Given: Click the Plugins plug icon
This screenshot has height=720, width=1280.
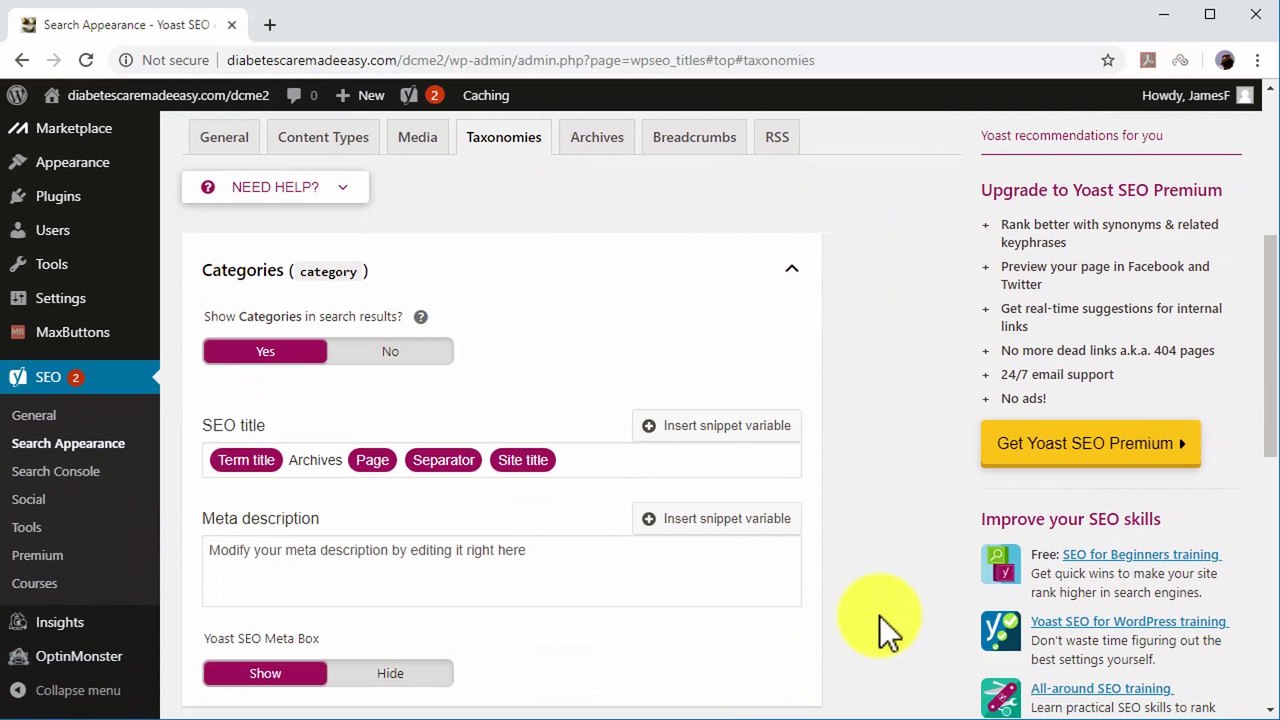Looking at the screenshot, I should pyautogui.click(x=18, y=196).
